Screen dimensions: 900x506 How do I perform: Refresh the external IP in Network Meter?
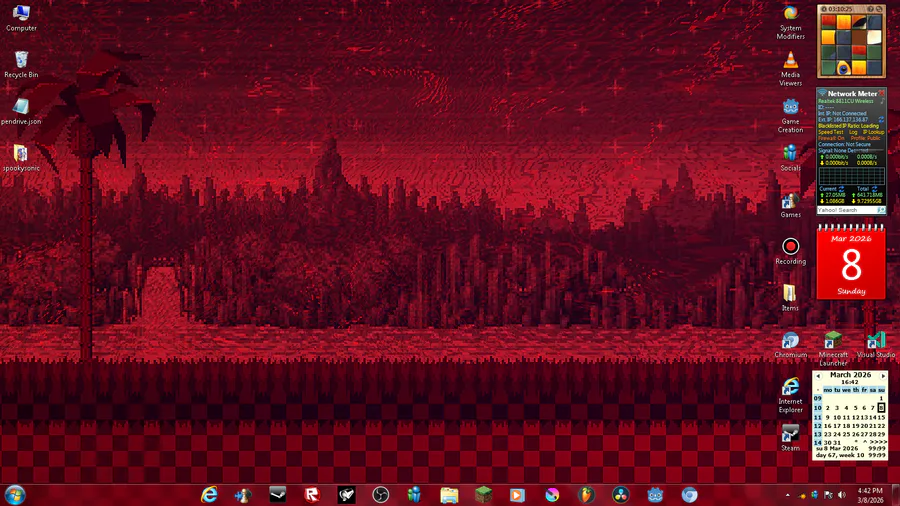tap(881, 119)
